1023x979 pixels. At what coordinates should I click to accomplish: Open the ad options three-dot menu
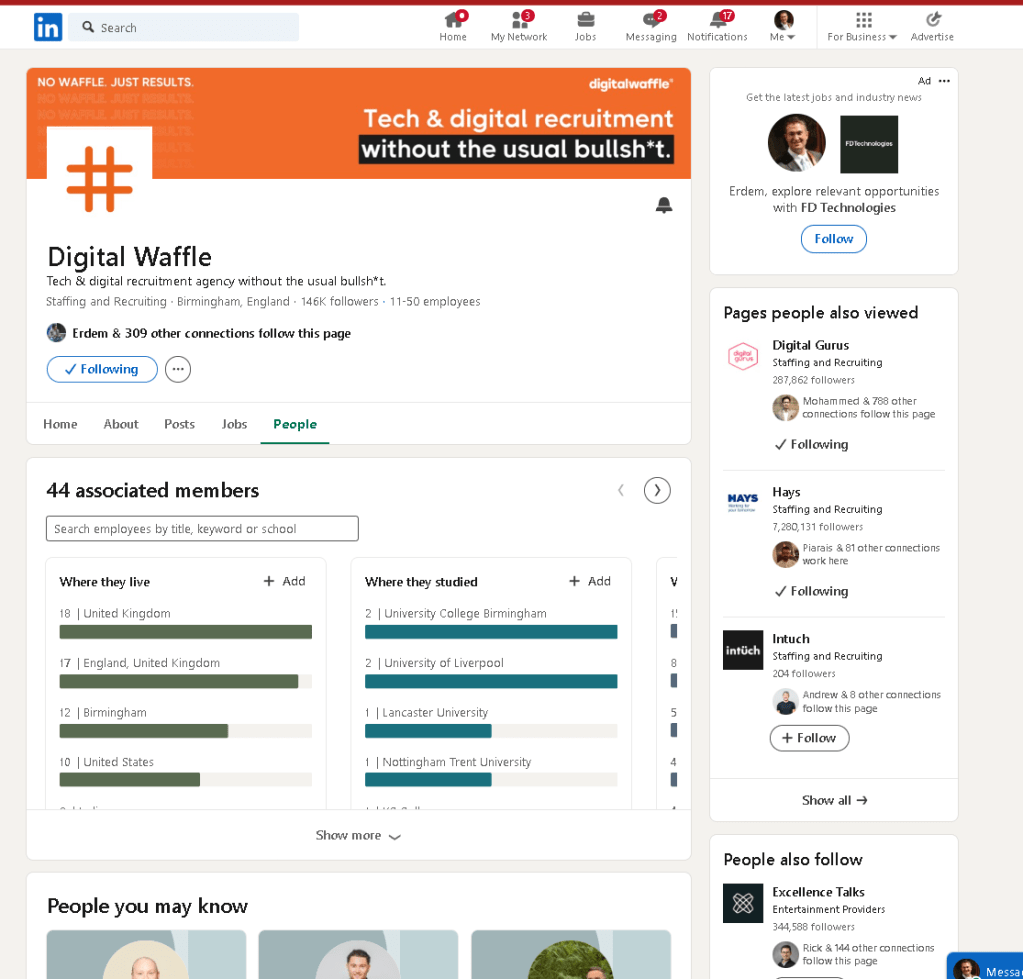click(x=944, y=81)
